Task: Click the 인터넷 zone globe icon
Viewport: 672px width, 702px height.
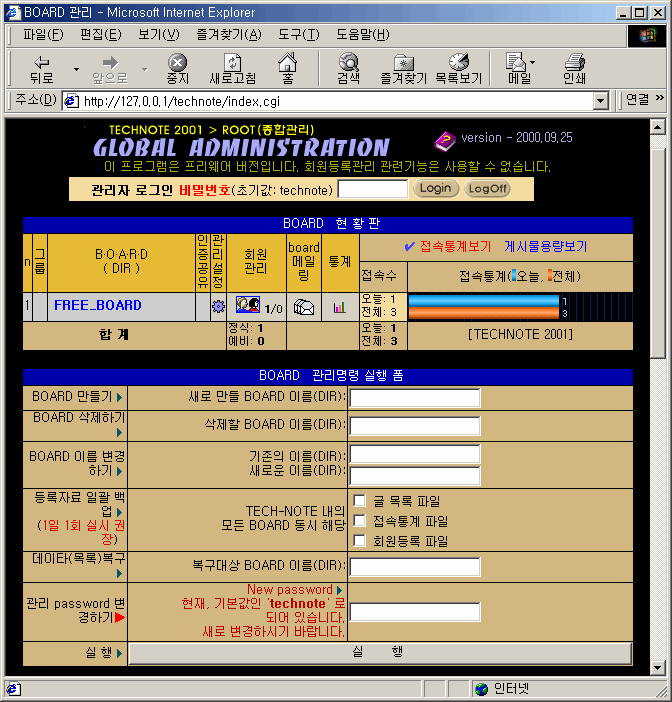Action: click(482, 689)
